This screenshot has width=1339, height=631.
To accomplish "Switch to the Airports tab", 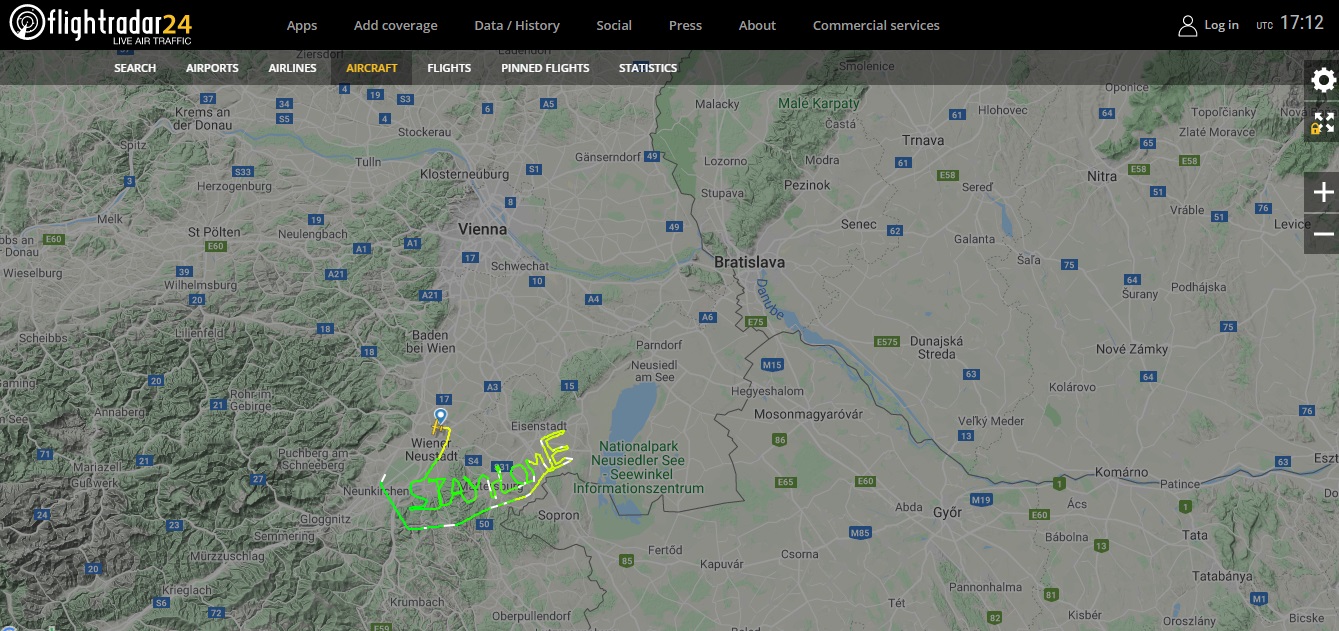I will pos(212,68).
